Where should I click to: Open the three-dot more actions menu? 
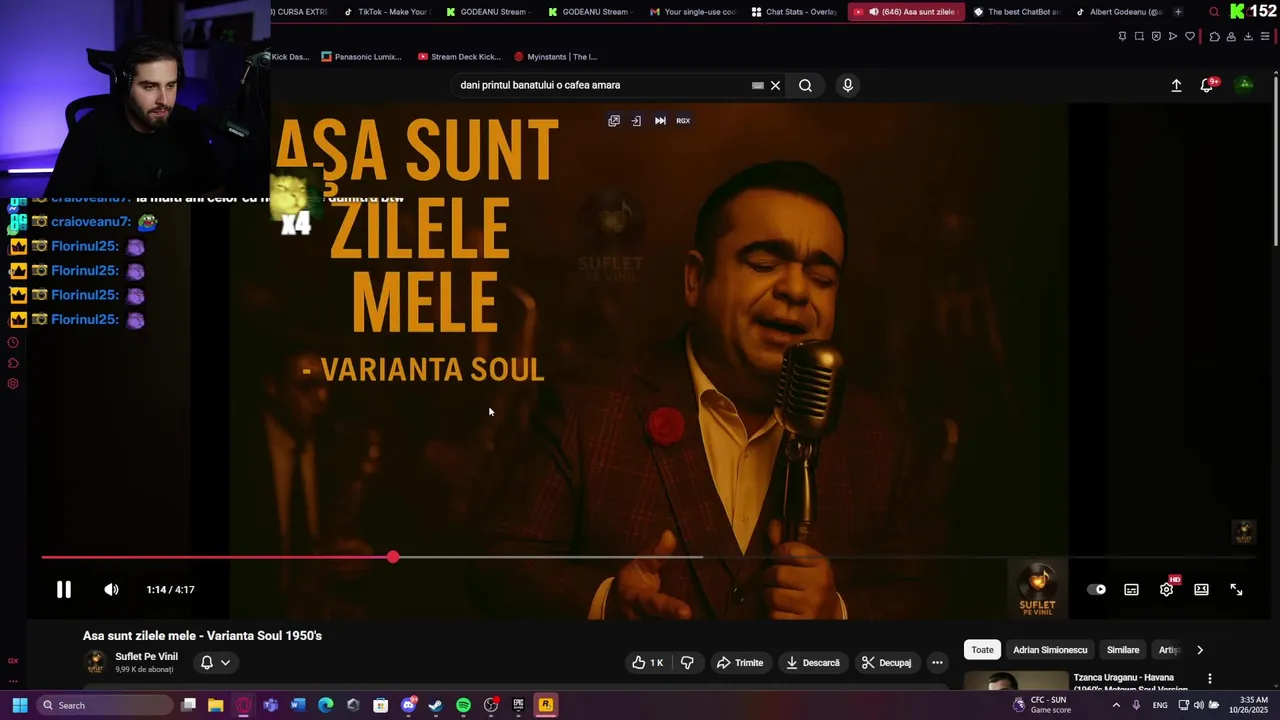(937, 663)
